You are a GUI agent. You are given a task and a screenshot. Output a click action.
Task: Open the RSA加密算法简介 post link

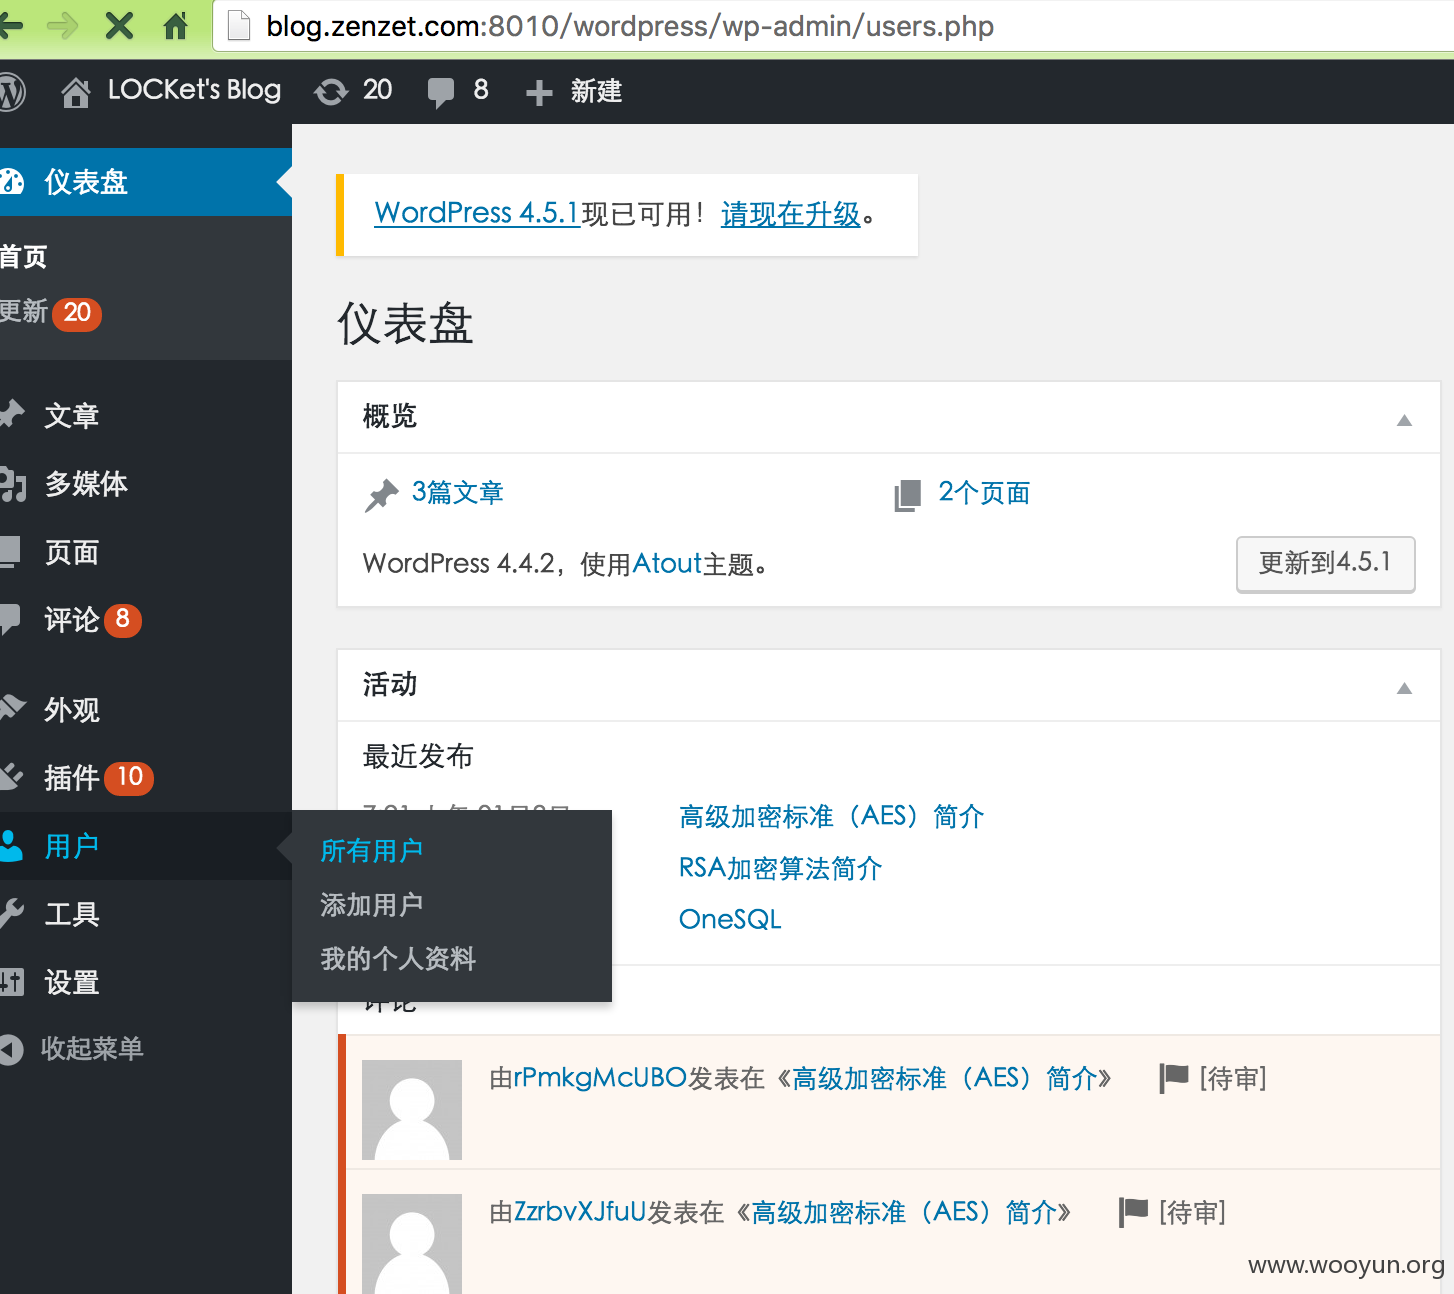[x=780, y=868]
